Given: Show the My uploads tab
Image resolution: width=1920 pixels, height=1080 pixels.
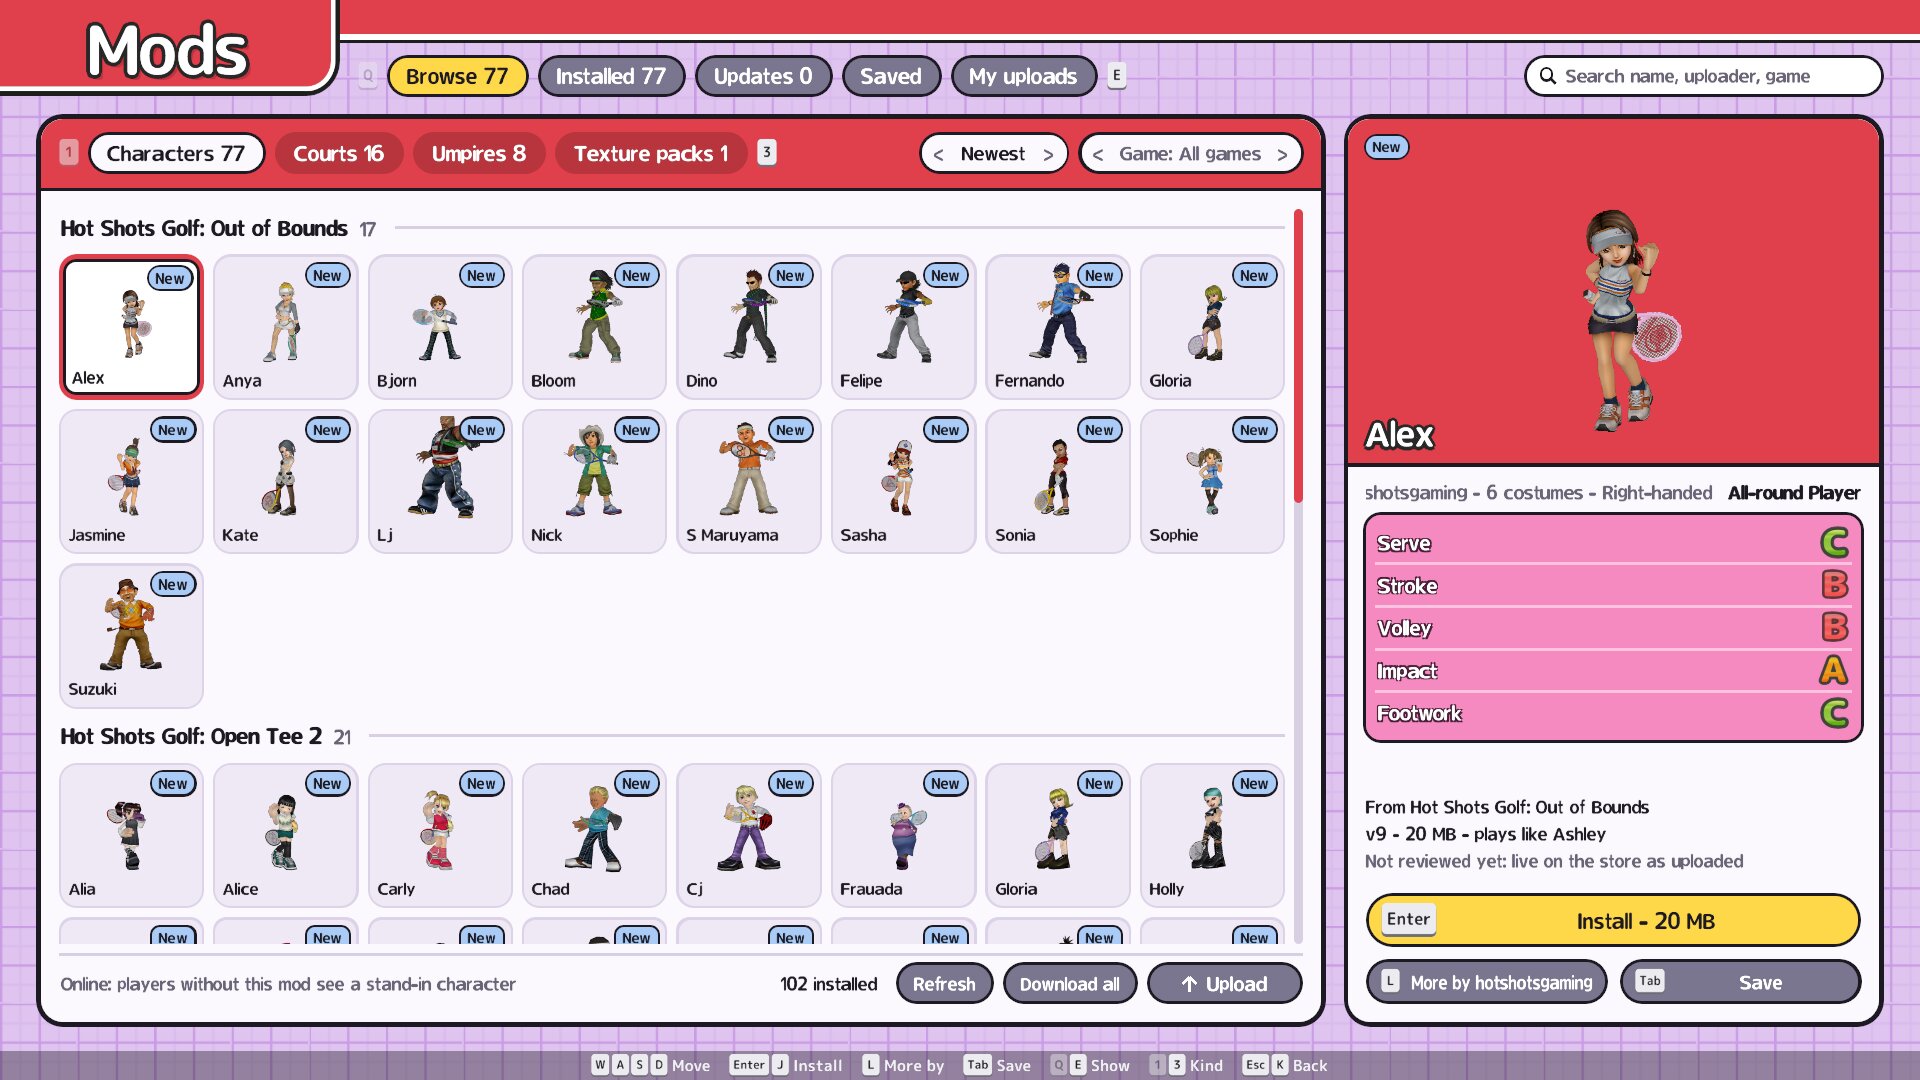Looking at the screenshot, I should click(x=1023, y=76).
